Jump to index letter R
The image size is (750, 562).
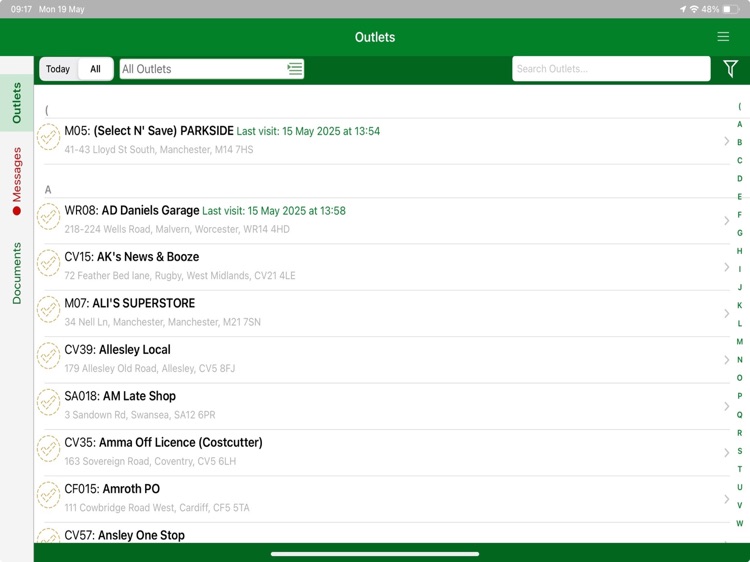point(739,433)
